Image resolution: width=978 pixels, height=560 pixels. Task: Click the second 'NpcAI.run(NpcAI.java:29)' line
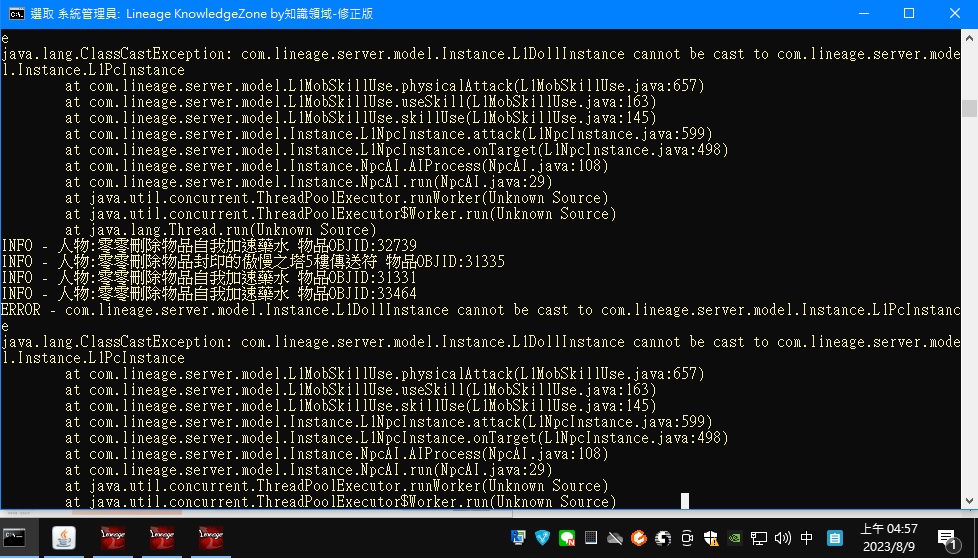tap(309, 470)
